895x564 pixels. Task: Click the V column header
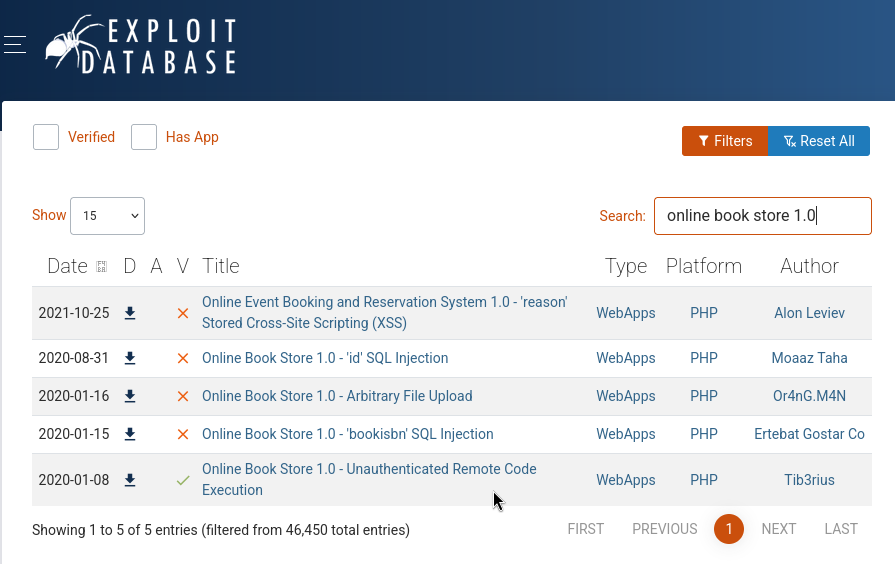pos(182,266)
